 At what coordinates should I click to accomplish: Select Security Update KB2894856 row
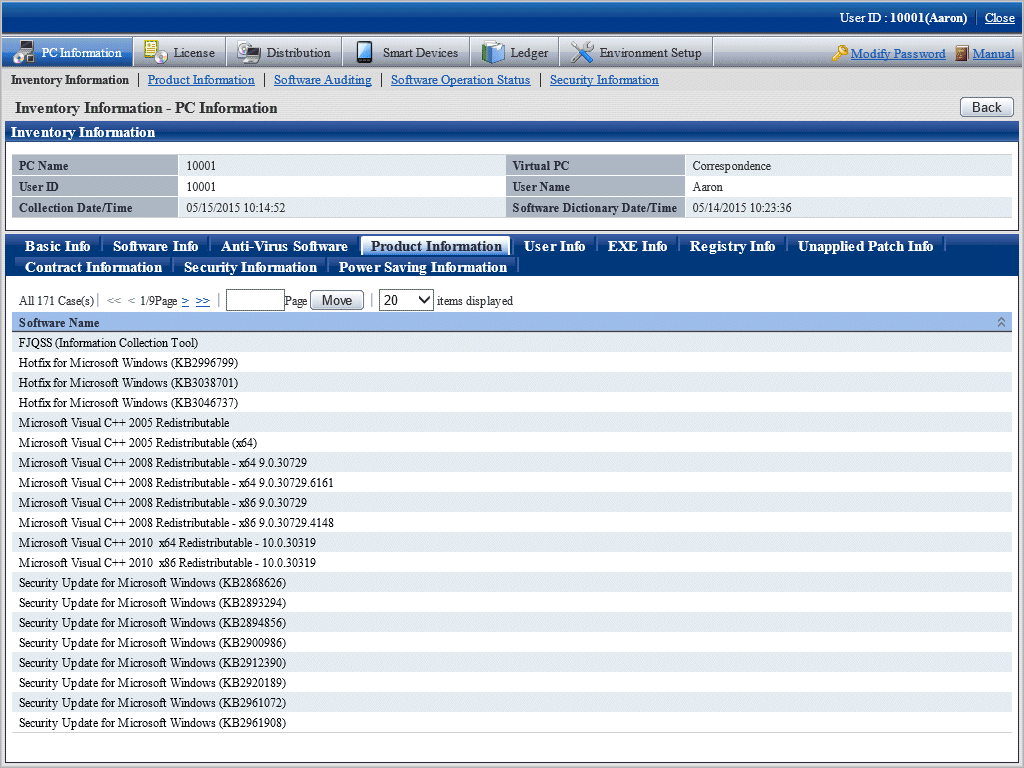coord(512,622)
